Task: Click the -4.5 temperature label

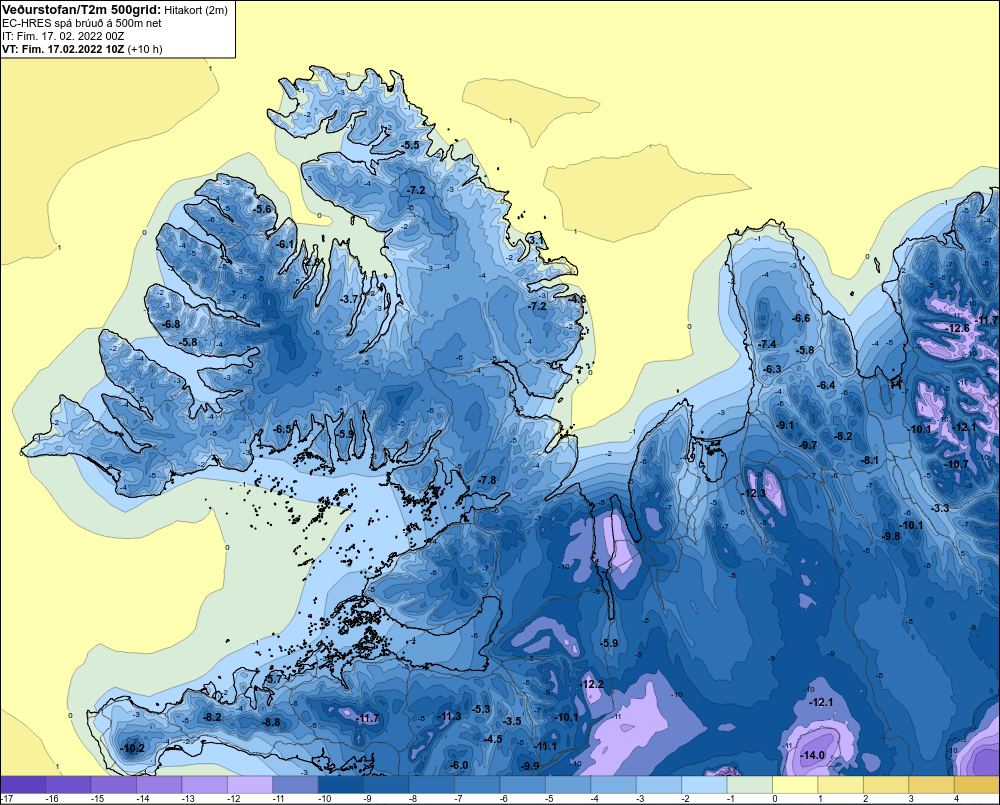Action: 494,739
